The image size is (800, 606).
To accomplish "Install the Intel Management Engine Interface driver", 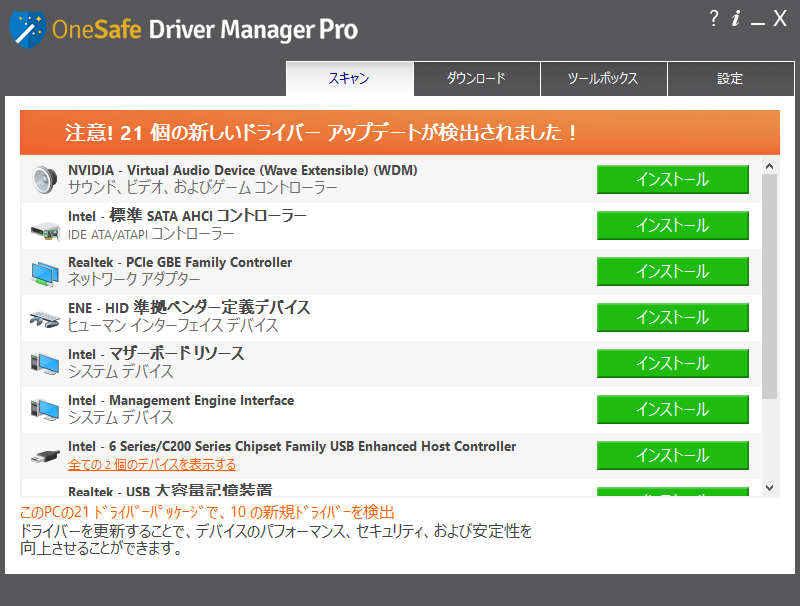I will tap(672, 409).
